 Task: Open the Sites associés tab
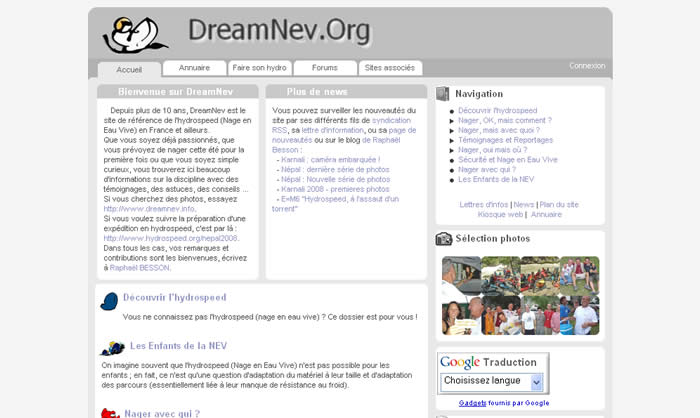[x=390, y=68]
